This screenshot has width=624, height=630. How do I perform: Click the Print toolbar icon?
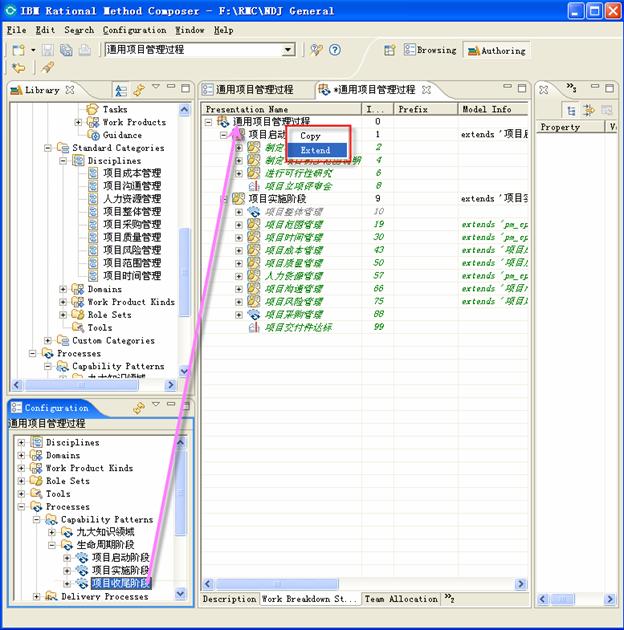click(x=84, y=50)
